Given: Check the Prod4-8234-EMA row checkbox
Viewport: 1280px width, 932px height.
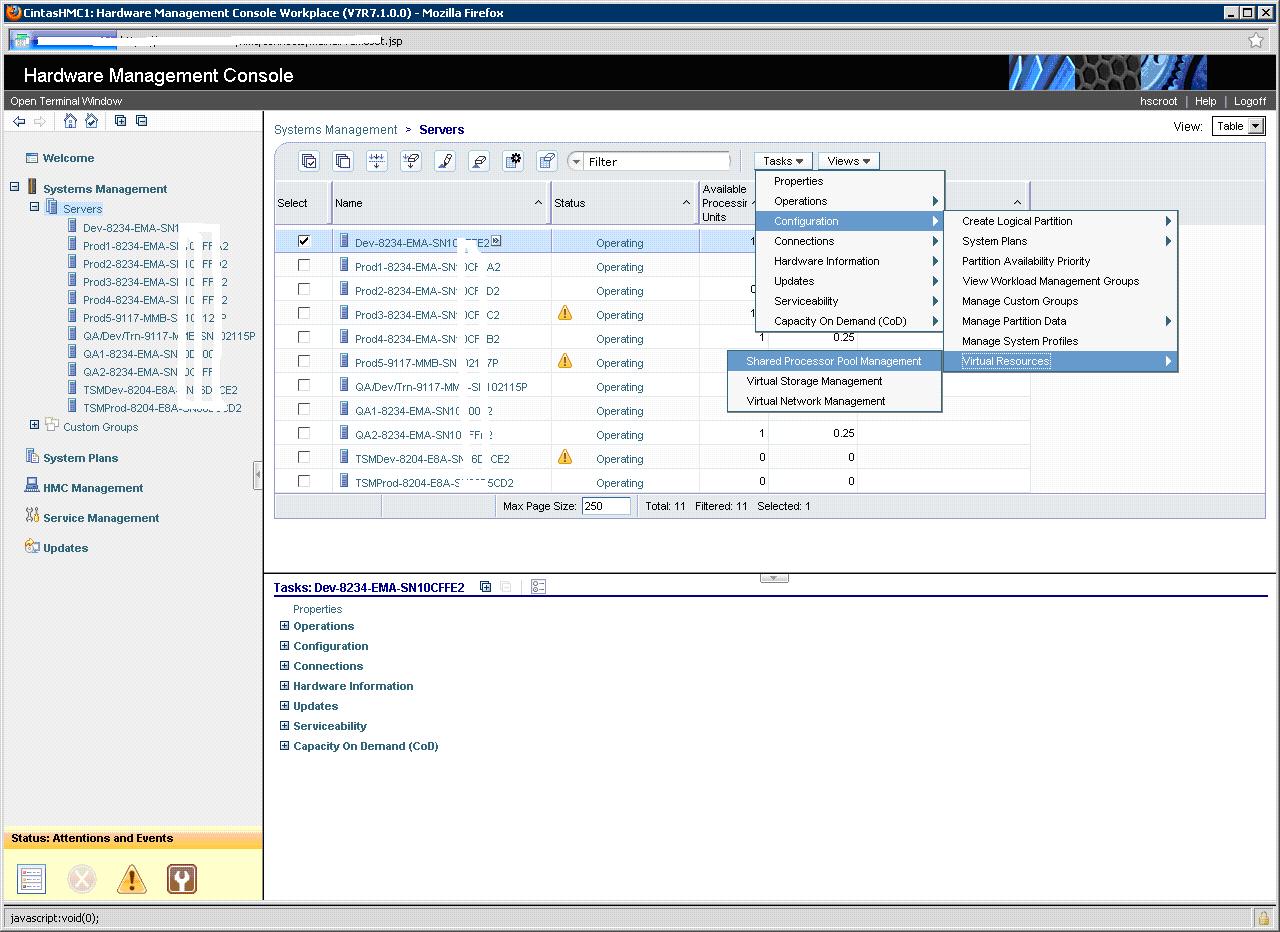Looking at the screenshot, I should click(x=304, y=338).
